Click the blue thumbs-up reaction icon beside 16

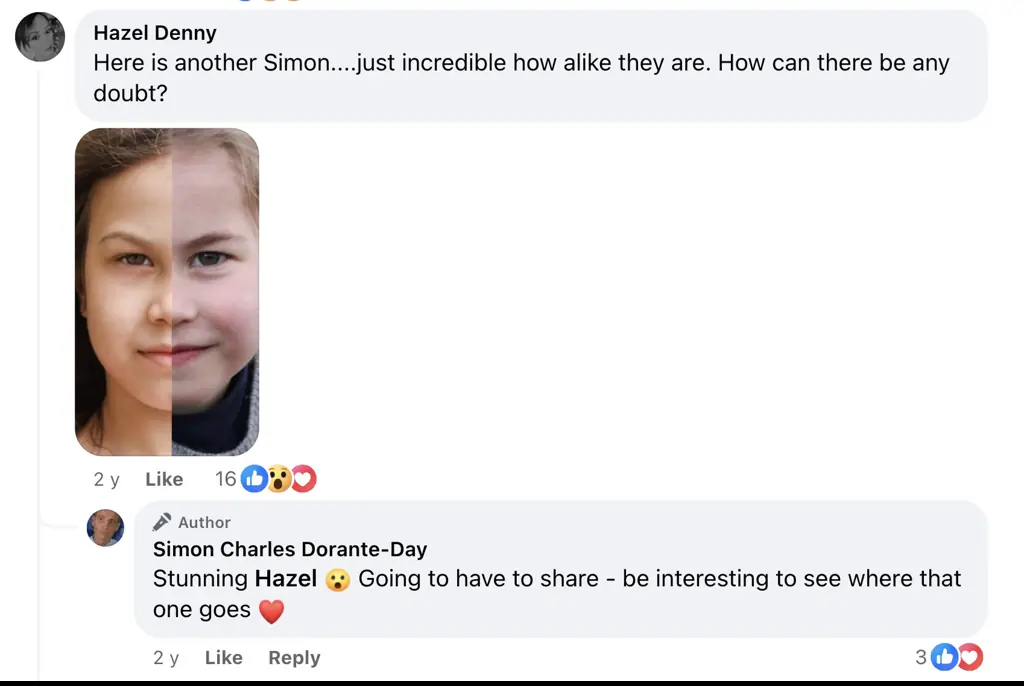tap(254, 479)
